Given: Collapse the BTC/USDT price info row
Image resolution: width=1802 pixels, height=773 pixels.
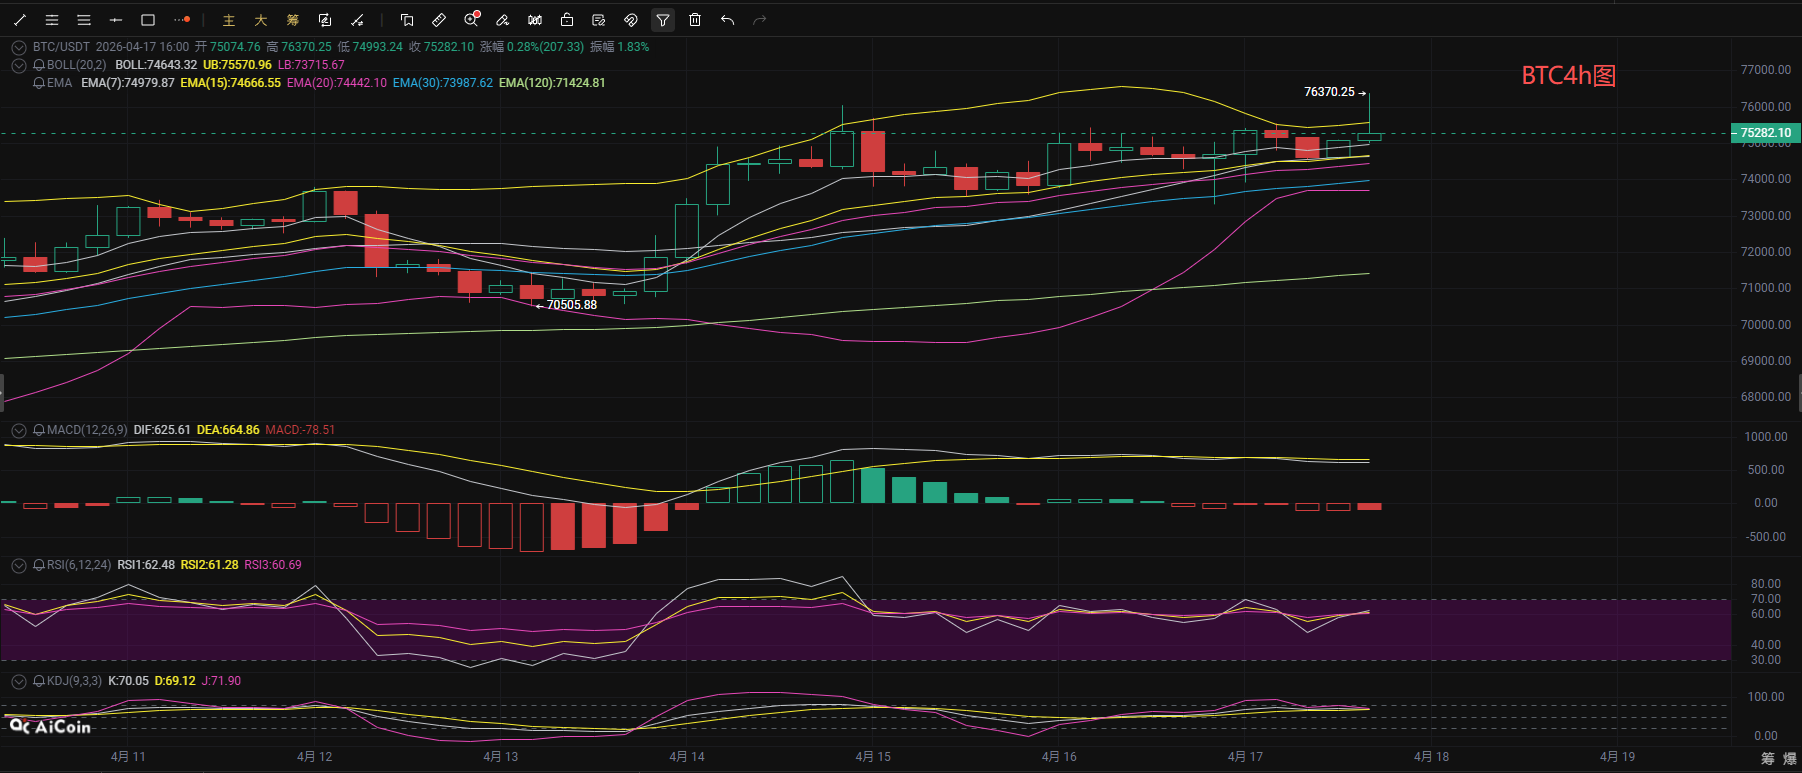Looking at the screenshot, I should click(x=18, y=47).
